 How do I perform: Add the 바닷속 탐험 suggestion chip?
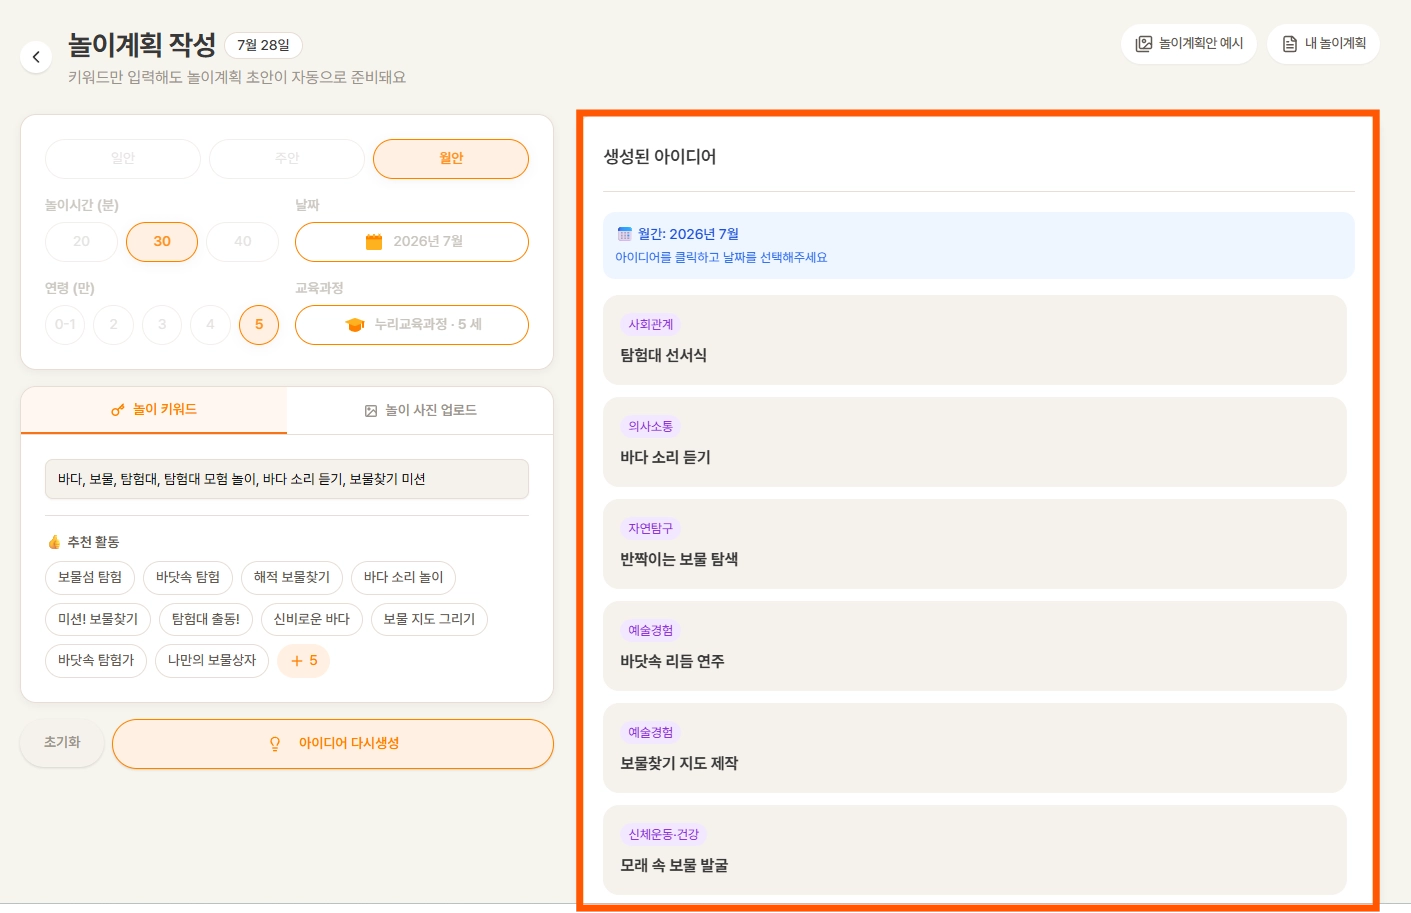pos(188,578)
